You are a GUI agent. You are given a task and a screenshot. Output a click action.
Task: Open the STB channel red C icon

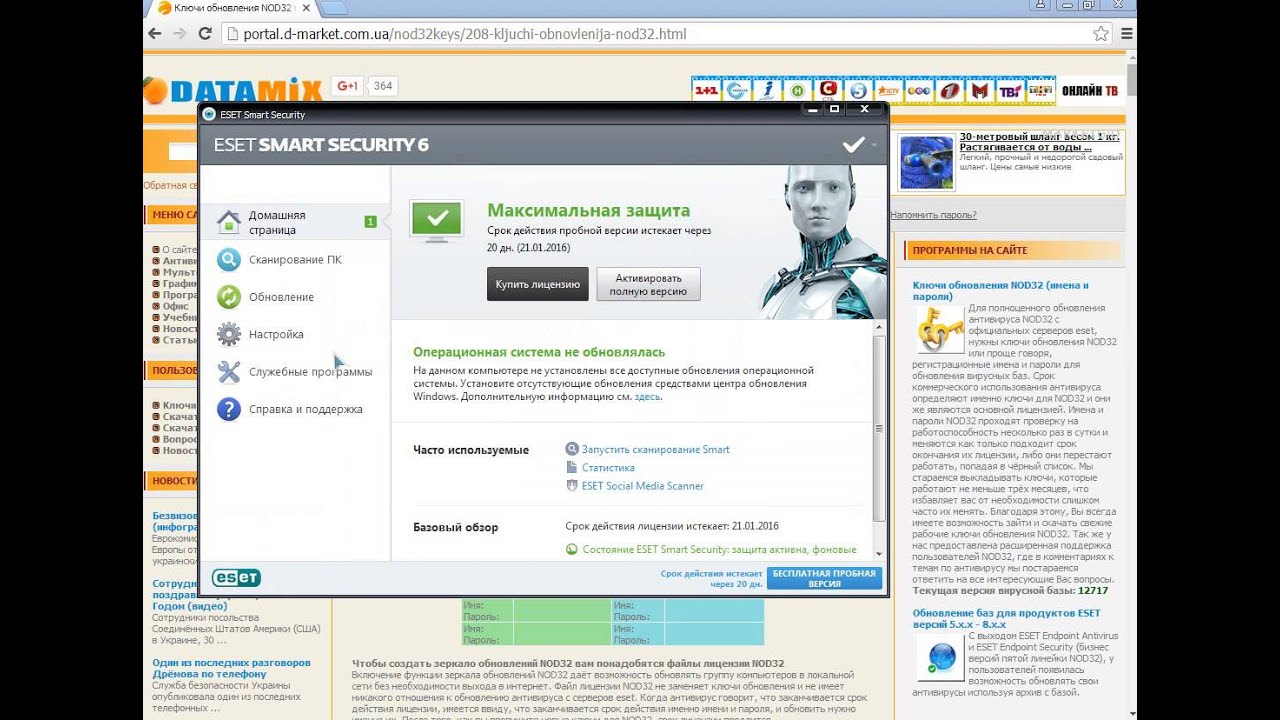[827, 91]
